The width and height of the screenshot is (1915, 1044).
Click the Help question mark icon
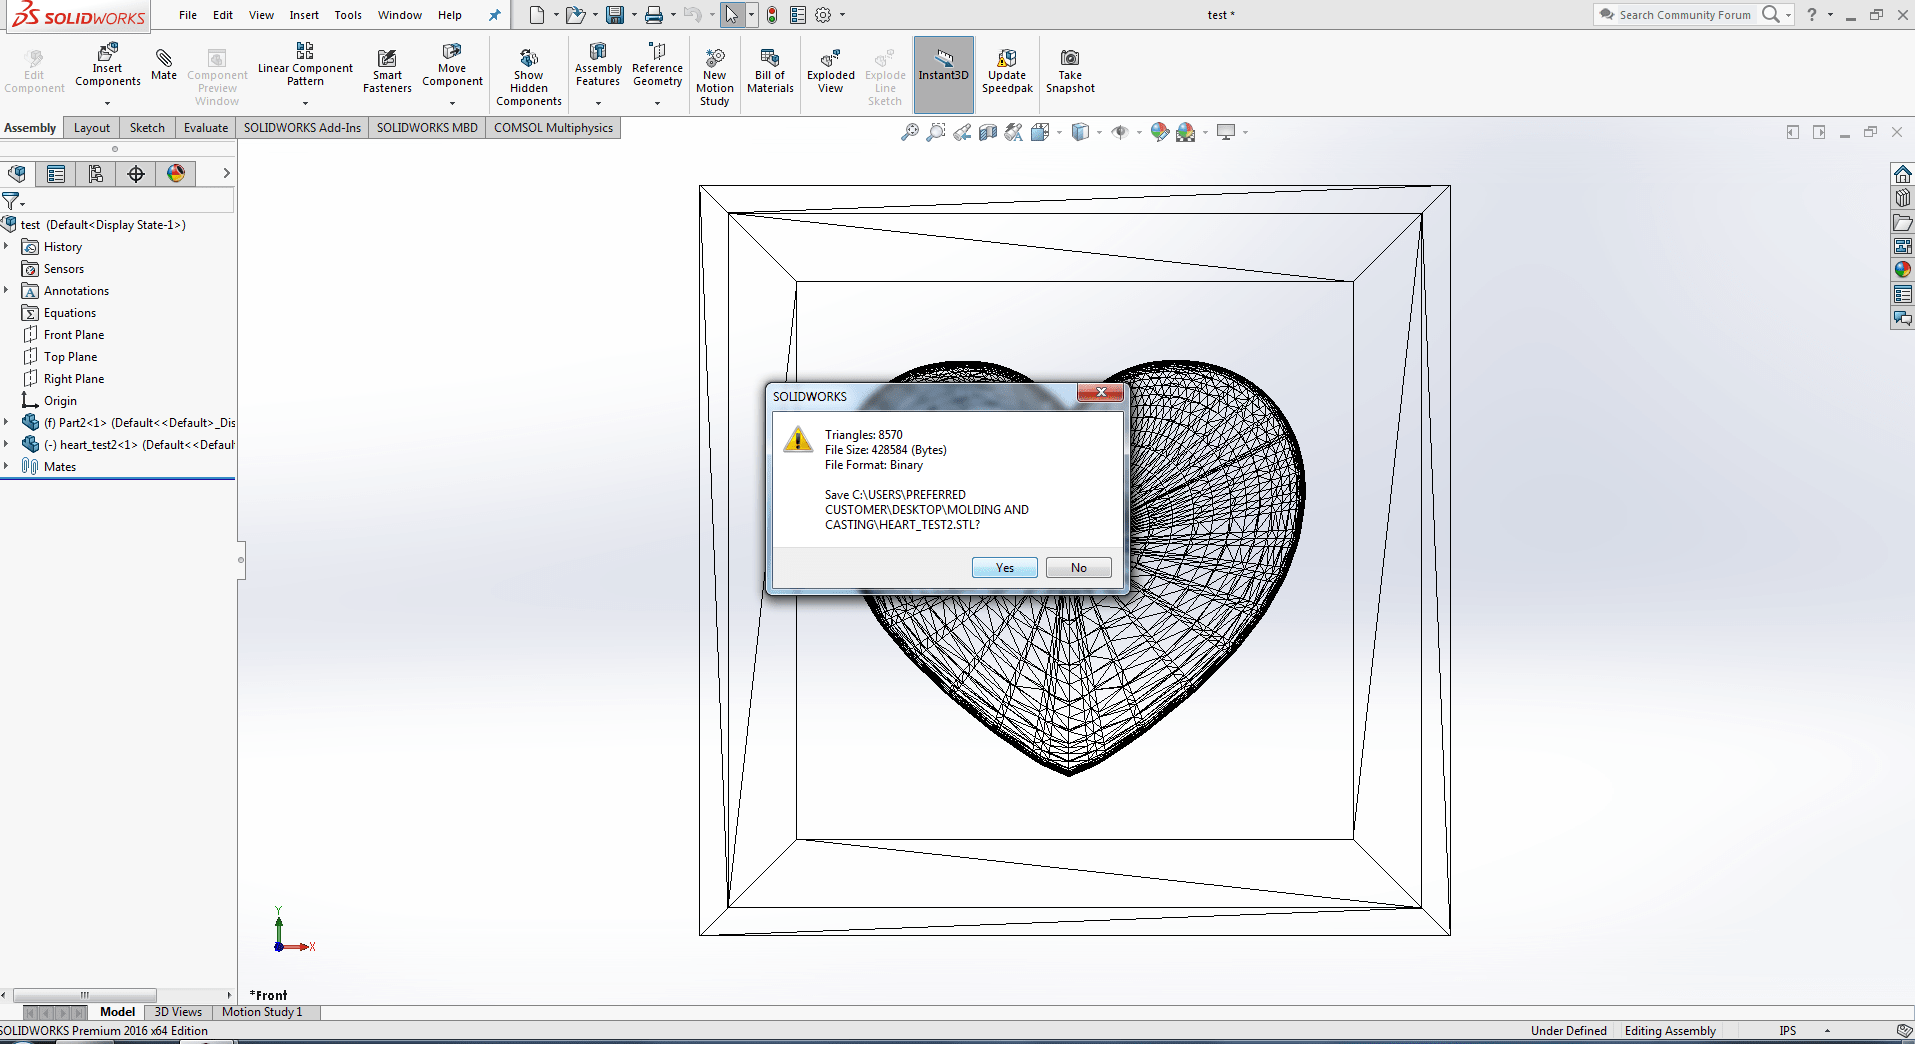(1811, 15)
